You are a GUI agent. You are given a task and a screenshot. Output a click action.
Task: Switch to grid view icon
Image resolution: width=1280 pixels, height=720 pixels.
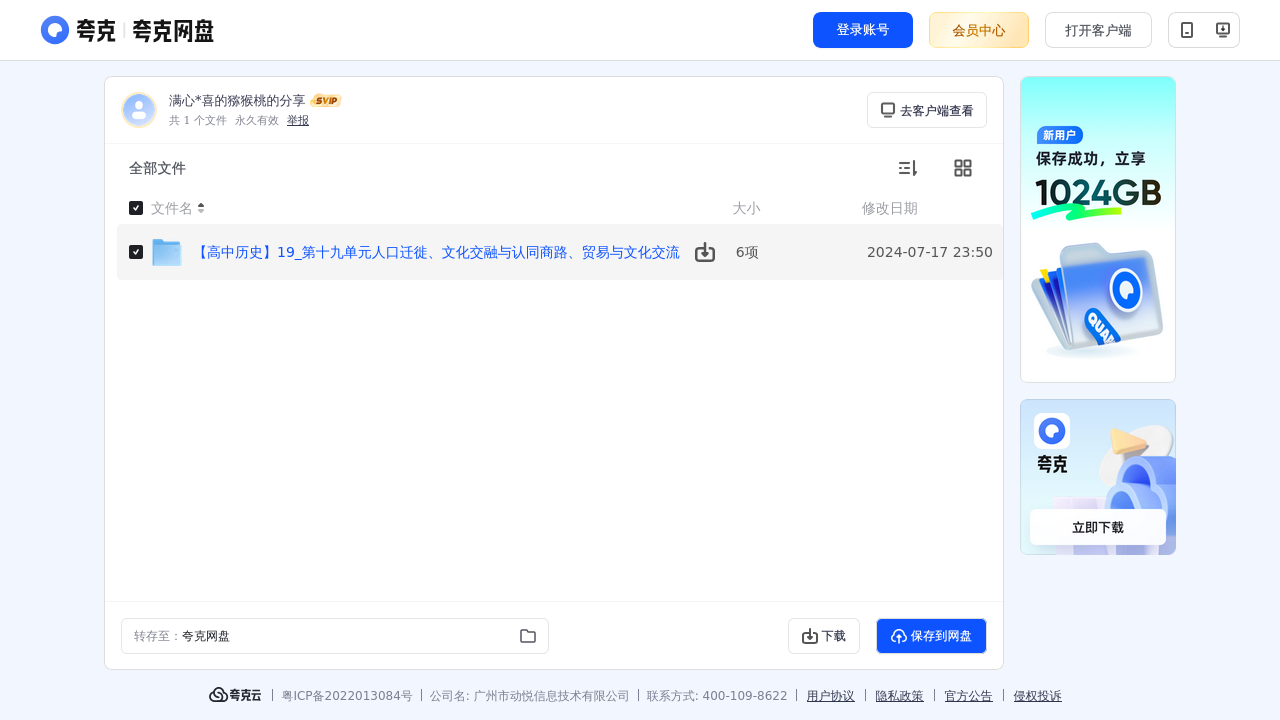click(963, 168)
